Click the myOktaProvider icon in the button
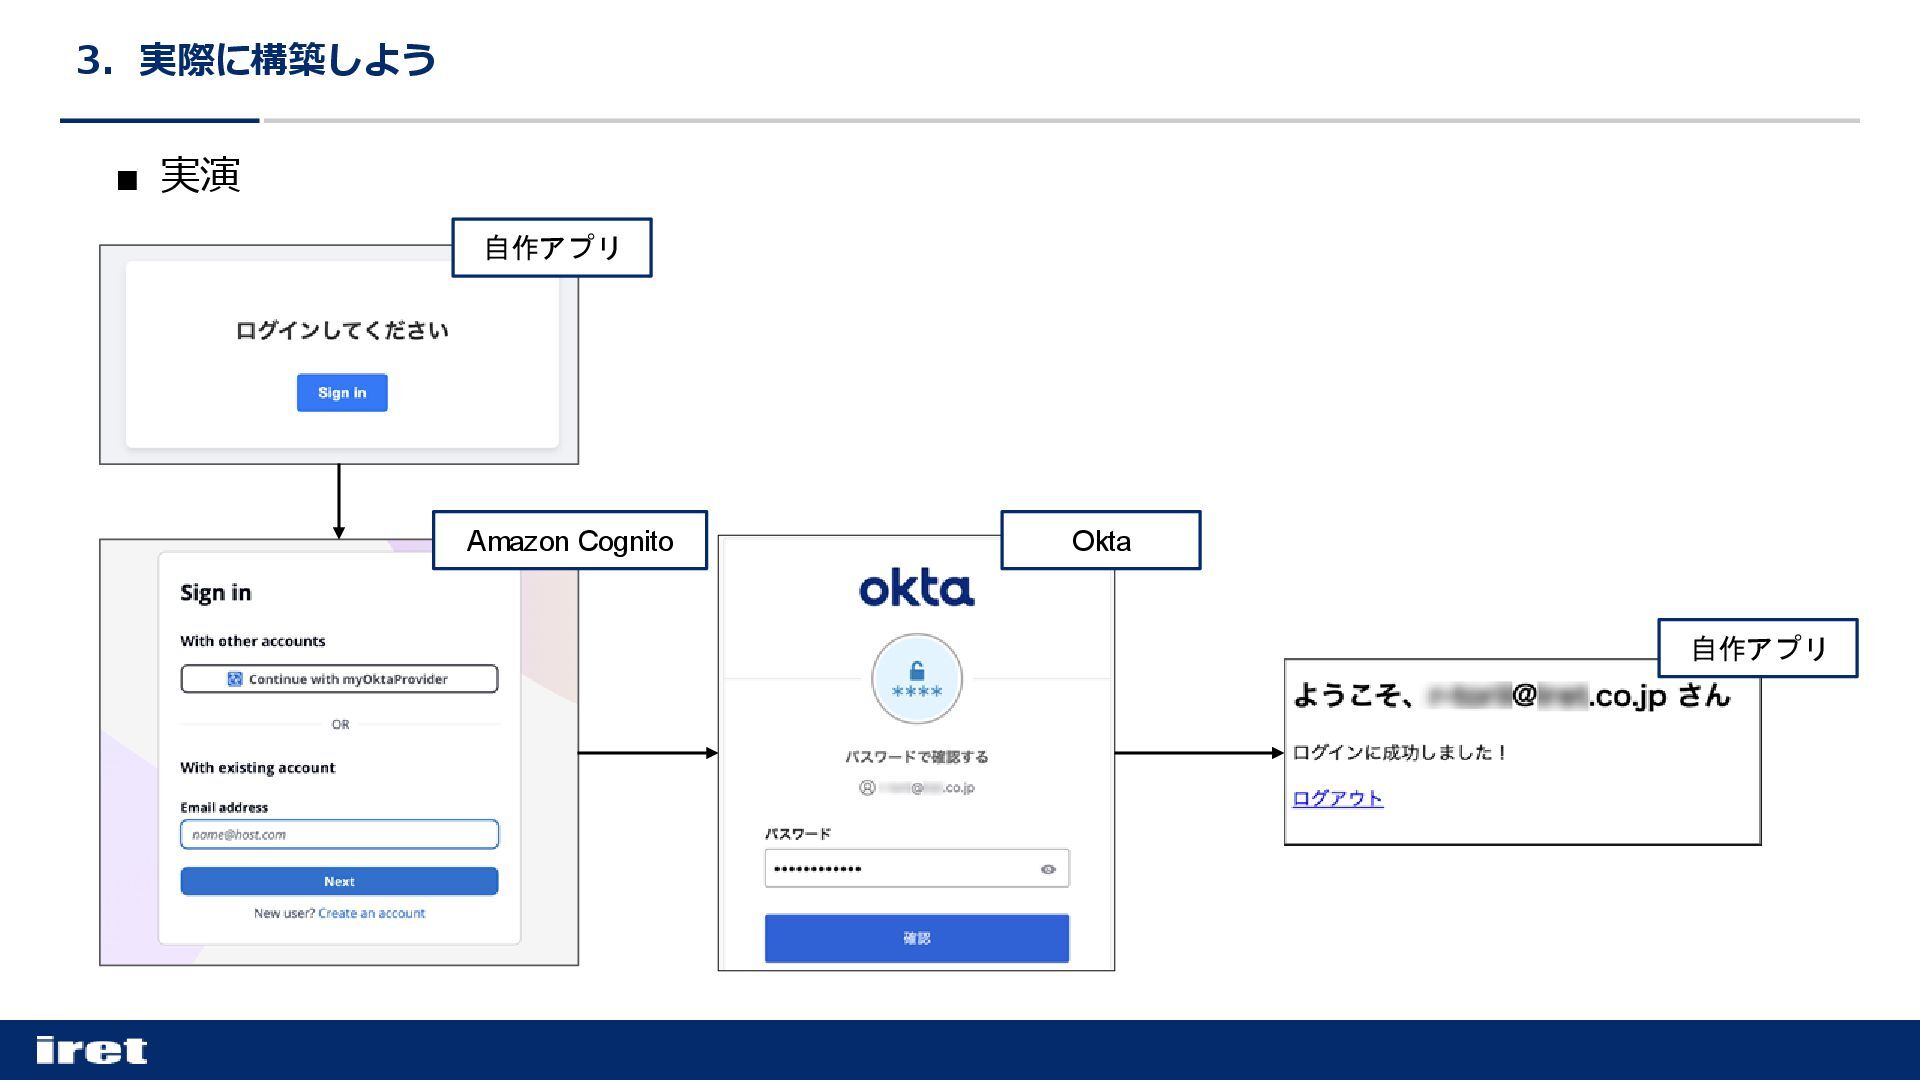 pos(235,679)
